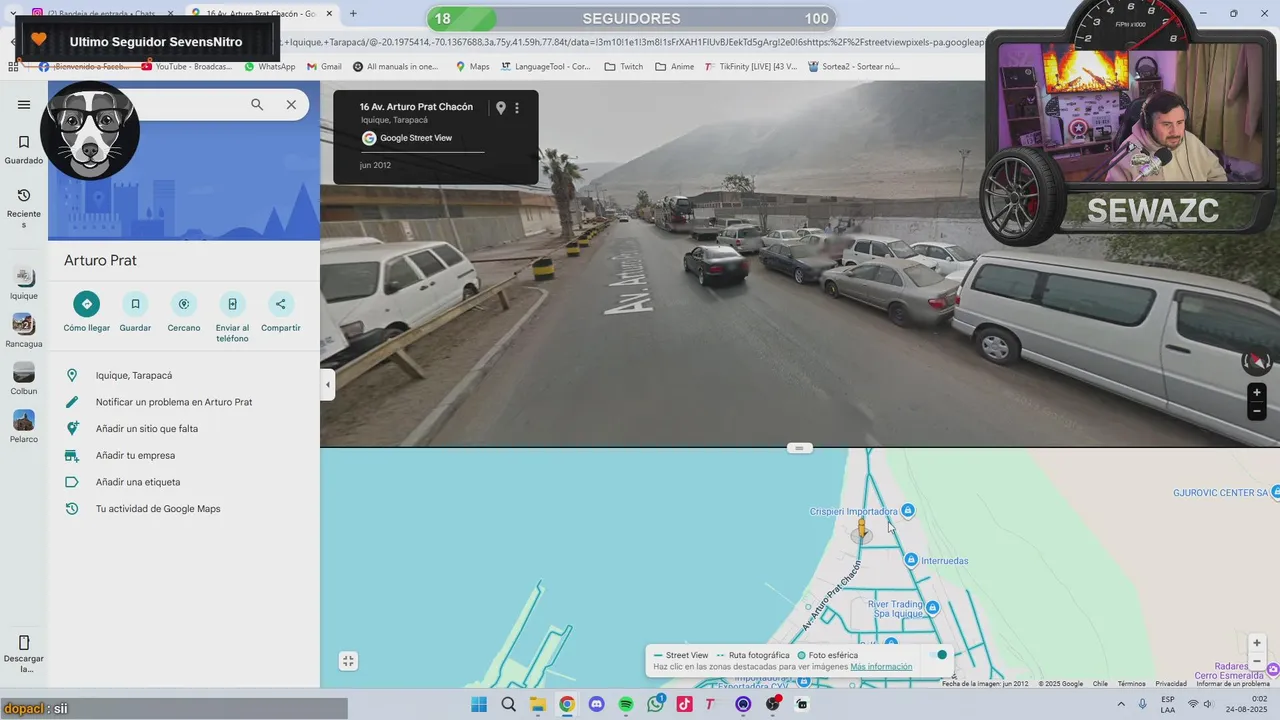
Task: Click the Guardar bookmark icon for Arturo Prat
Action: coord(135,304)
